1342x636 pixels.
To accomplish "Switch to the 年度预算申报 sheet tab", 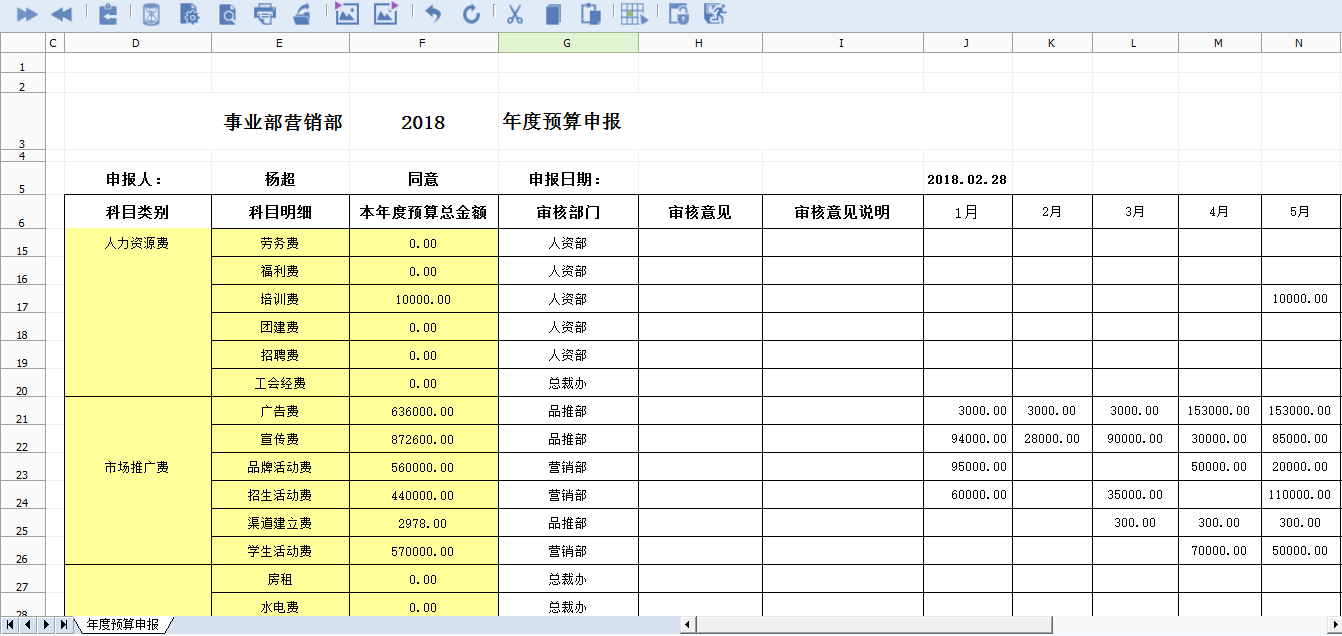I will (x=122, y=625).
